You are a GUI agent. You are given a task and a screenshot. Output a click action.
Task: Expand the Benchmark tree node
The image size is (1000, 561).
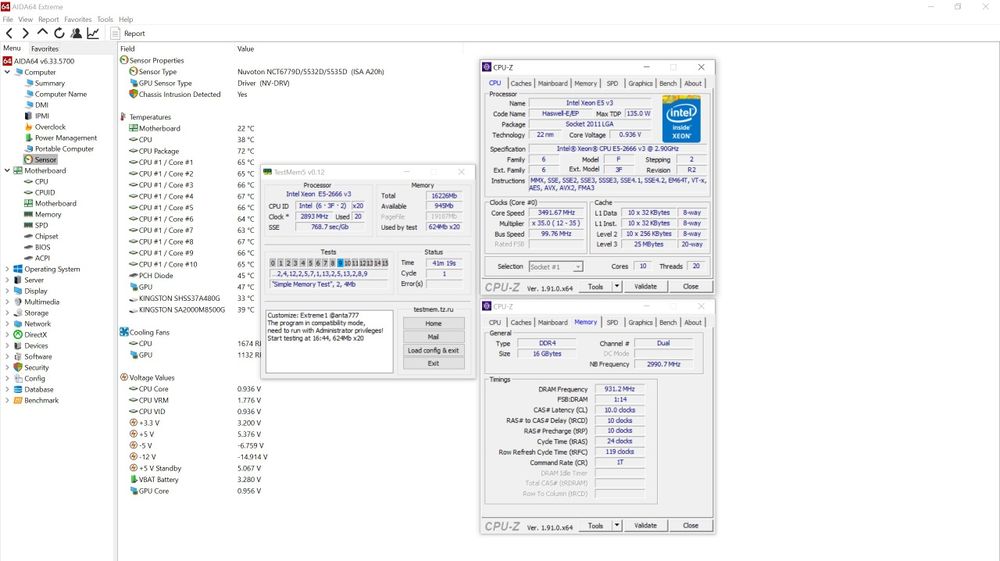[x=7, y=400]
